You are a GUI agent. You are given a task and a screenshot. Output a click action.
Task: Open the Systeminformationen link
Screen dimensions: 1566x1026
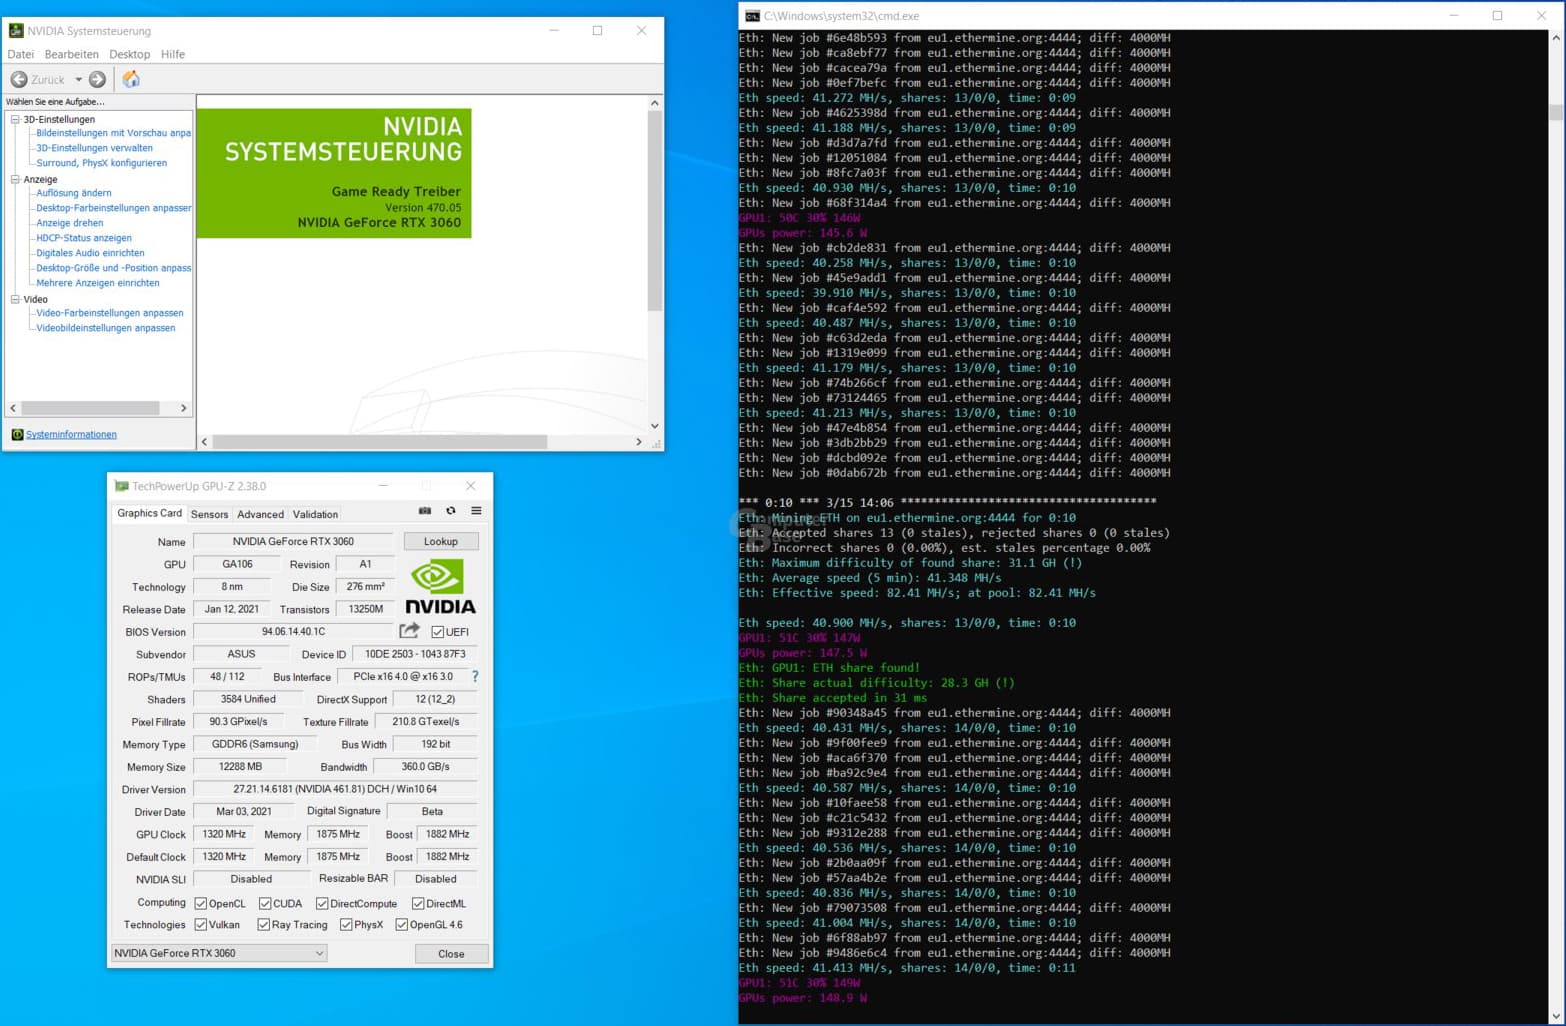tap(71, 434)
